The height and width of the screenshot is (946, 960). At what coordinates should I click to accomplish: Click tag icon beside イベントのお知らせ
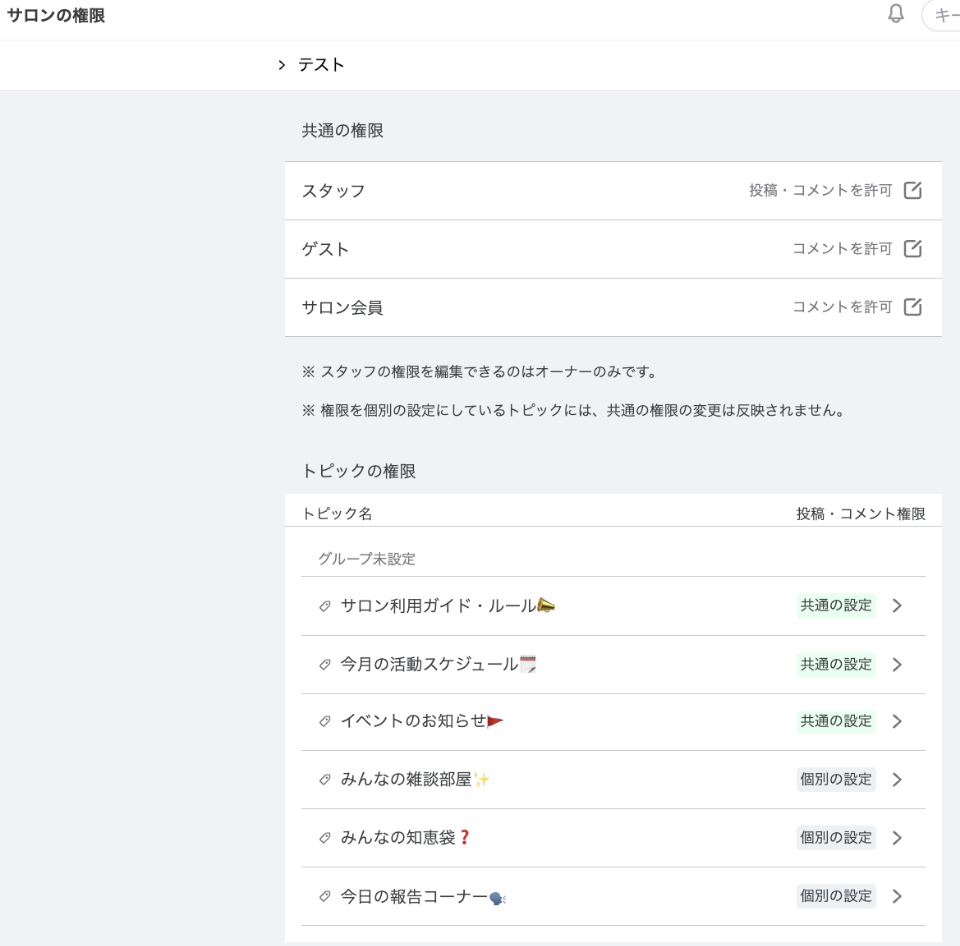pyautogui.click(x=324, y=721)
